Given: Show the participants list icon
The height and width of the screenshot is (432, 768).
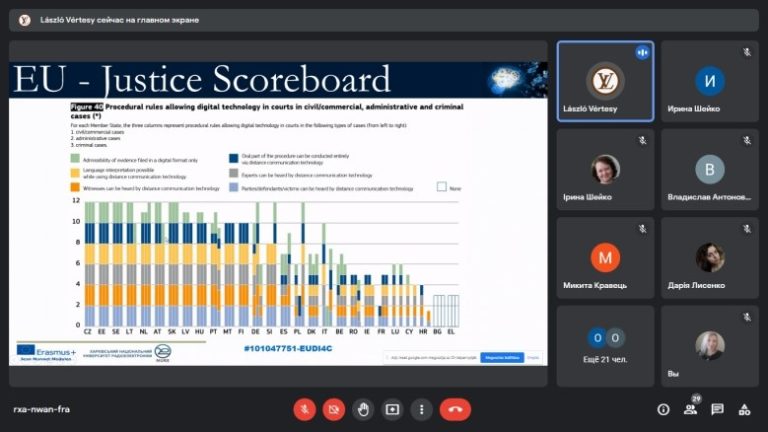Looking at the screenshot, I should point(690,410).
